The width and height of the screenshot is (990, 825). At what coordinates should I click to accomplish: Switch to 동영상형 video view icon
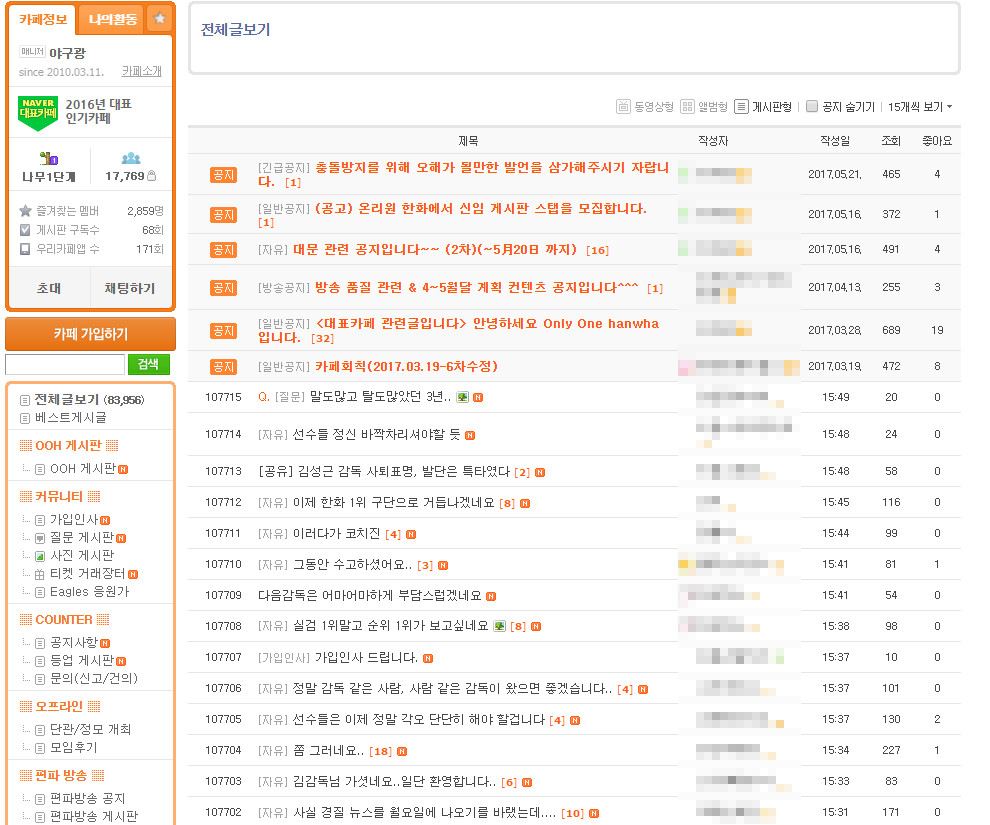coord(623,107)
